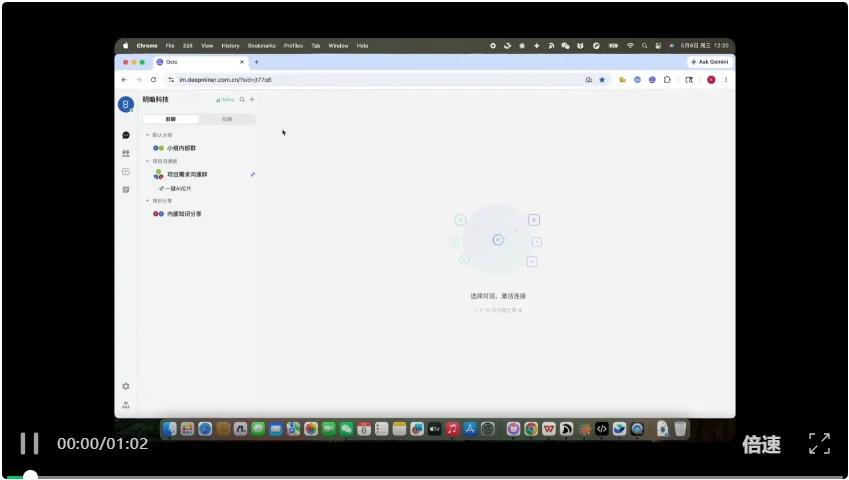Click the pin icon on 项目需求沟通群 row
849x480 pixels.
point(252,174)
